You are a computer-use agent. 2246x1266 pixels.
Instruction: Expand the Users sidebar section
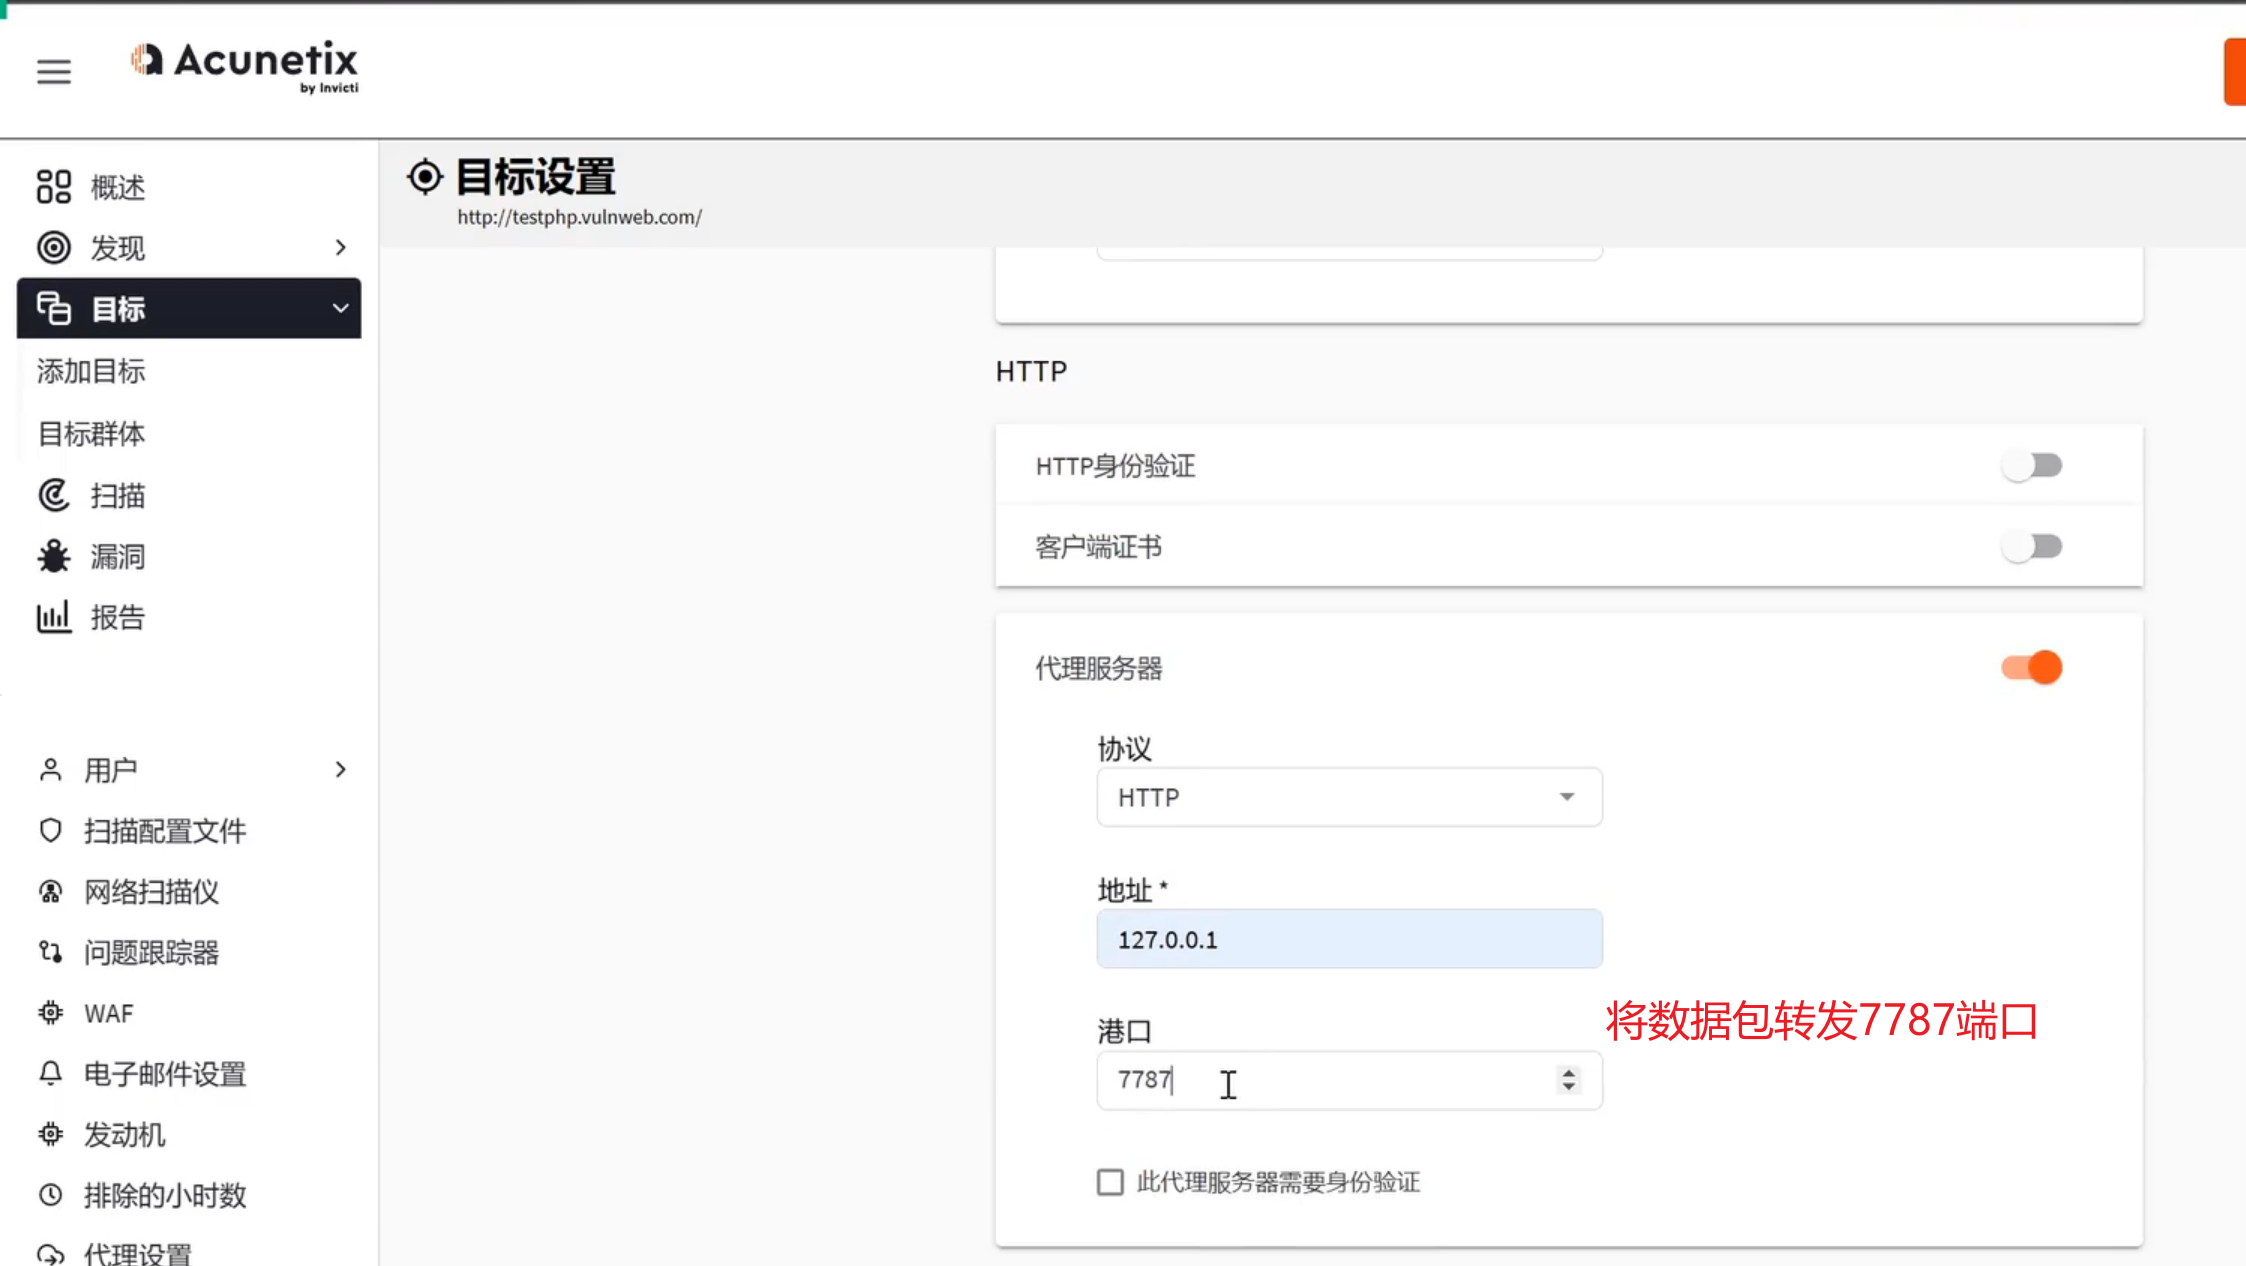[340, 769]
